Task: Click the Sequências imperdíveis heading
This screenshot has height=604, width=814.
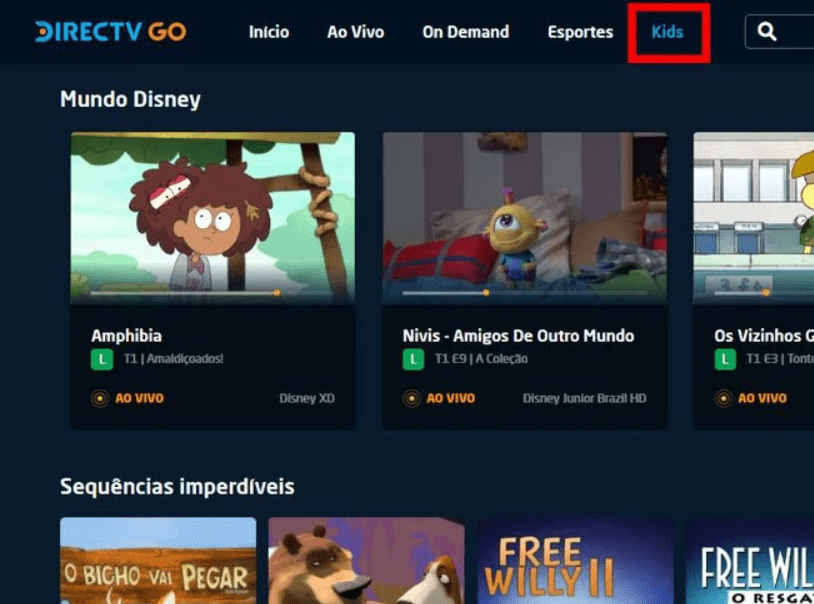Action: tap(178, 487)
